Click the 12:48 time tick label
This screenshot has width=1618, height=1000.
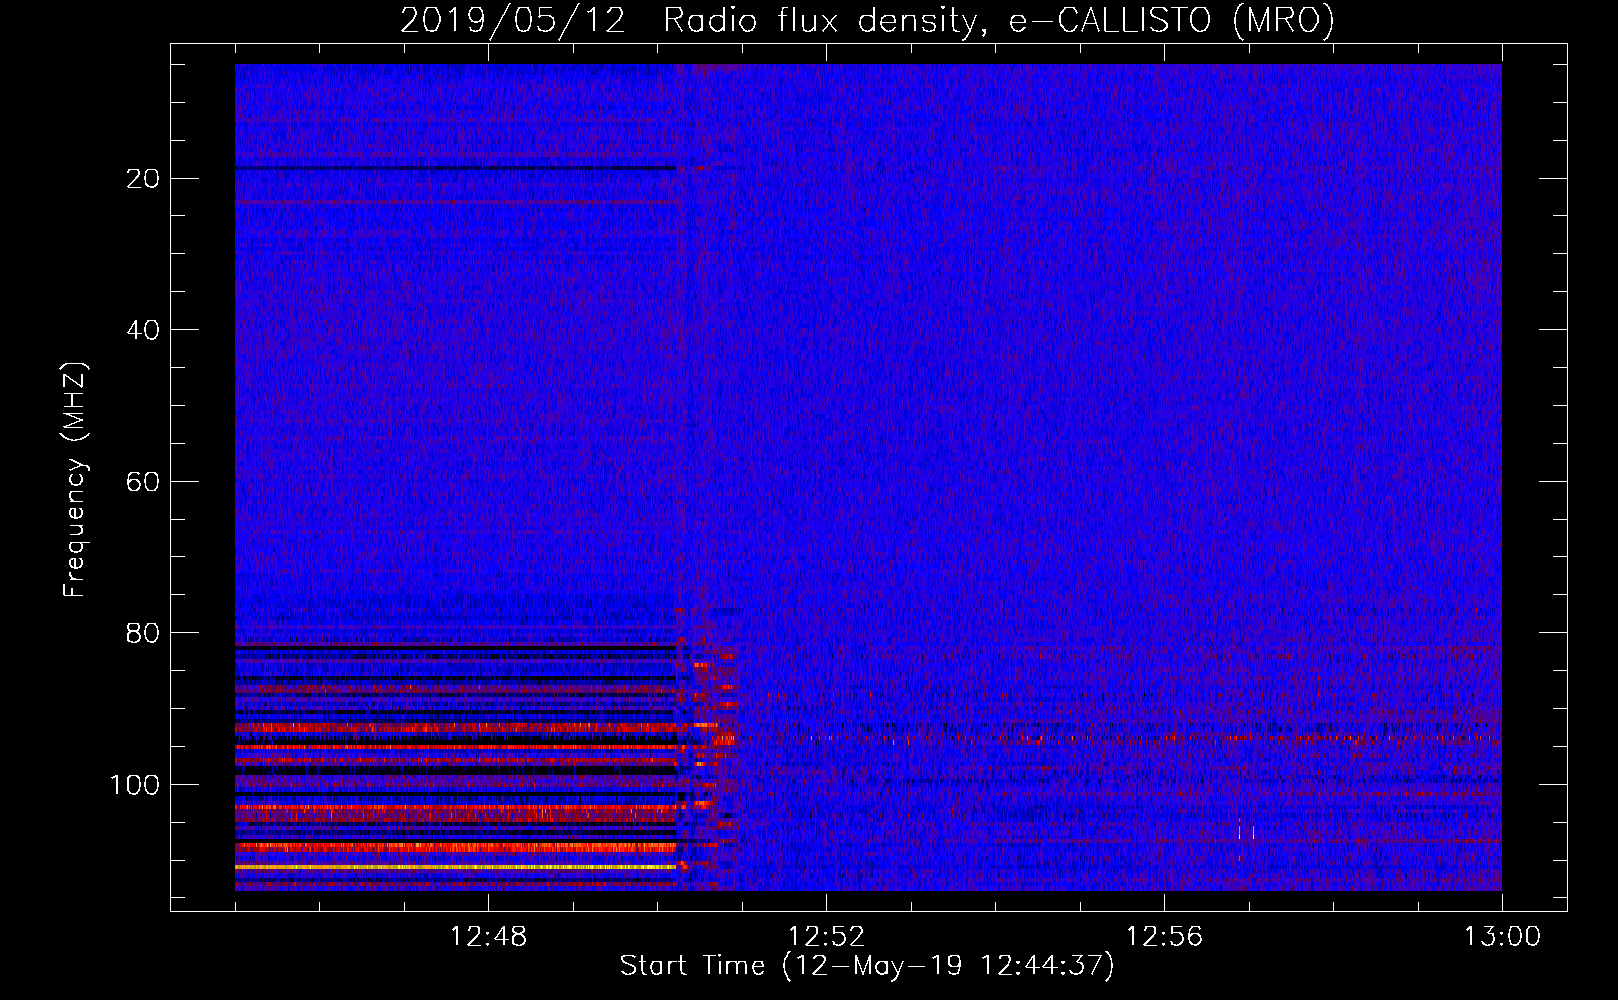coord(488,937)
